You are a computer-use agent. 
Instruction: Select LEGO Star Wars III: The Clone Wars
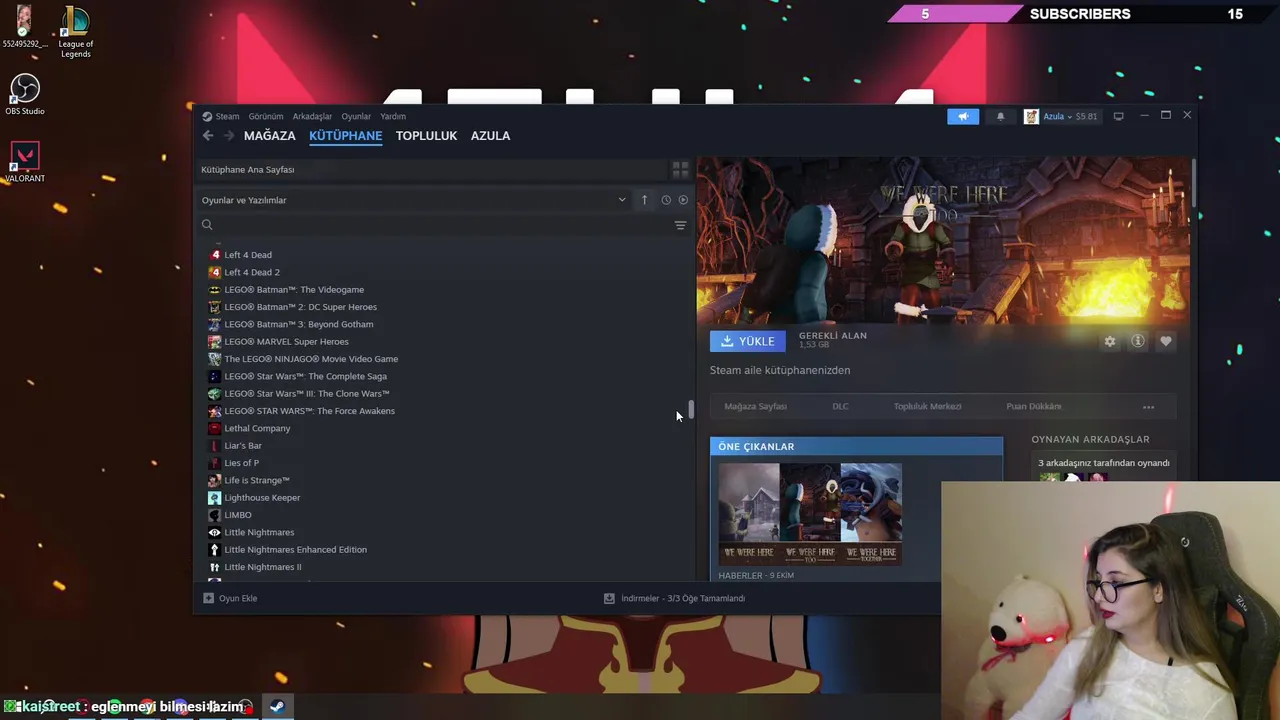coord(307,394)
